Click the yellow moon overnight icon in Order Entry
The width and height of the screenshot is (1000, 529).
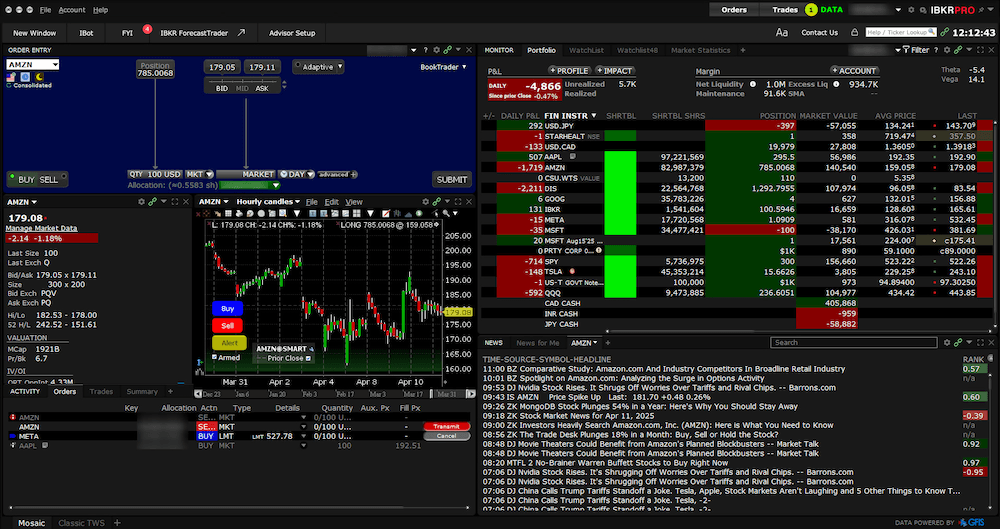click(39, 77)
